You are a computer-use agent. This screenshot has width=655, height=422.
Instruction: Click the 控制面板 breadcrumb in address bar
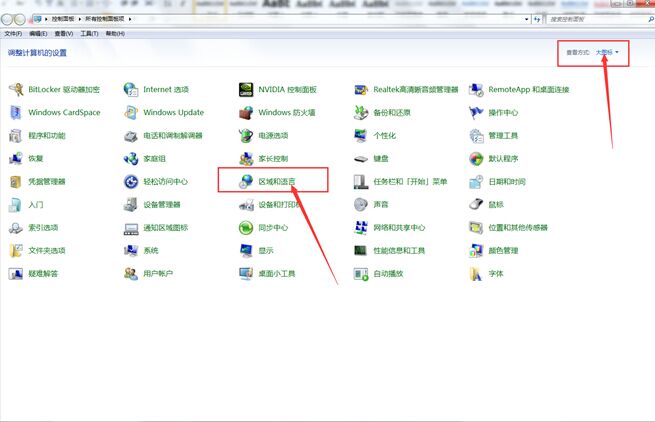pyautogui.click(x=63, y=19)
